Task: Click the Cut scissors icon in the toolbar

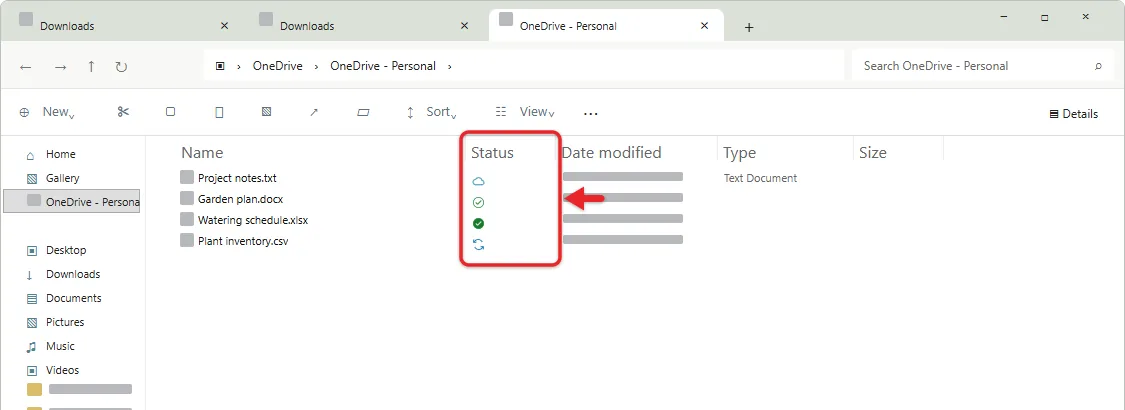Action: pos(123,112)
